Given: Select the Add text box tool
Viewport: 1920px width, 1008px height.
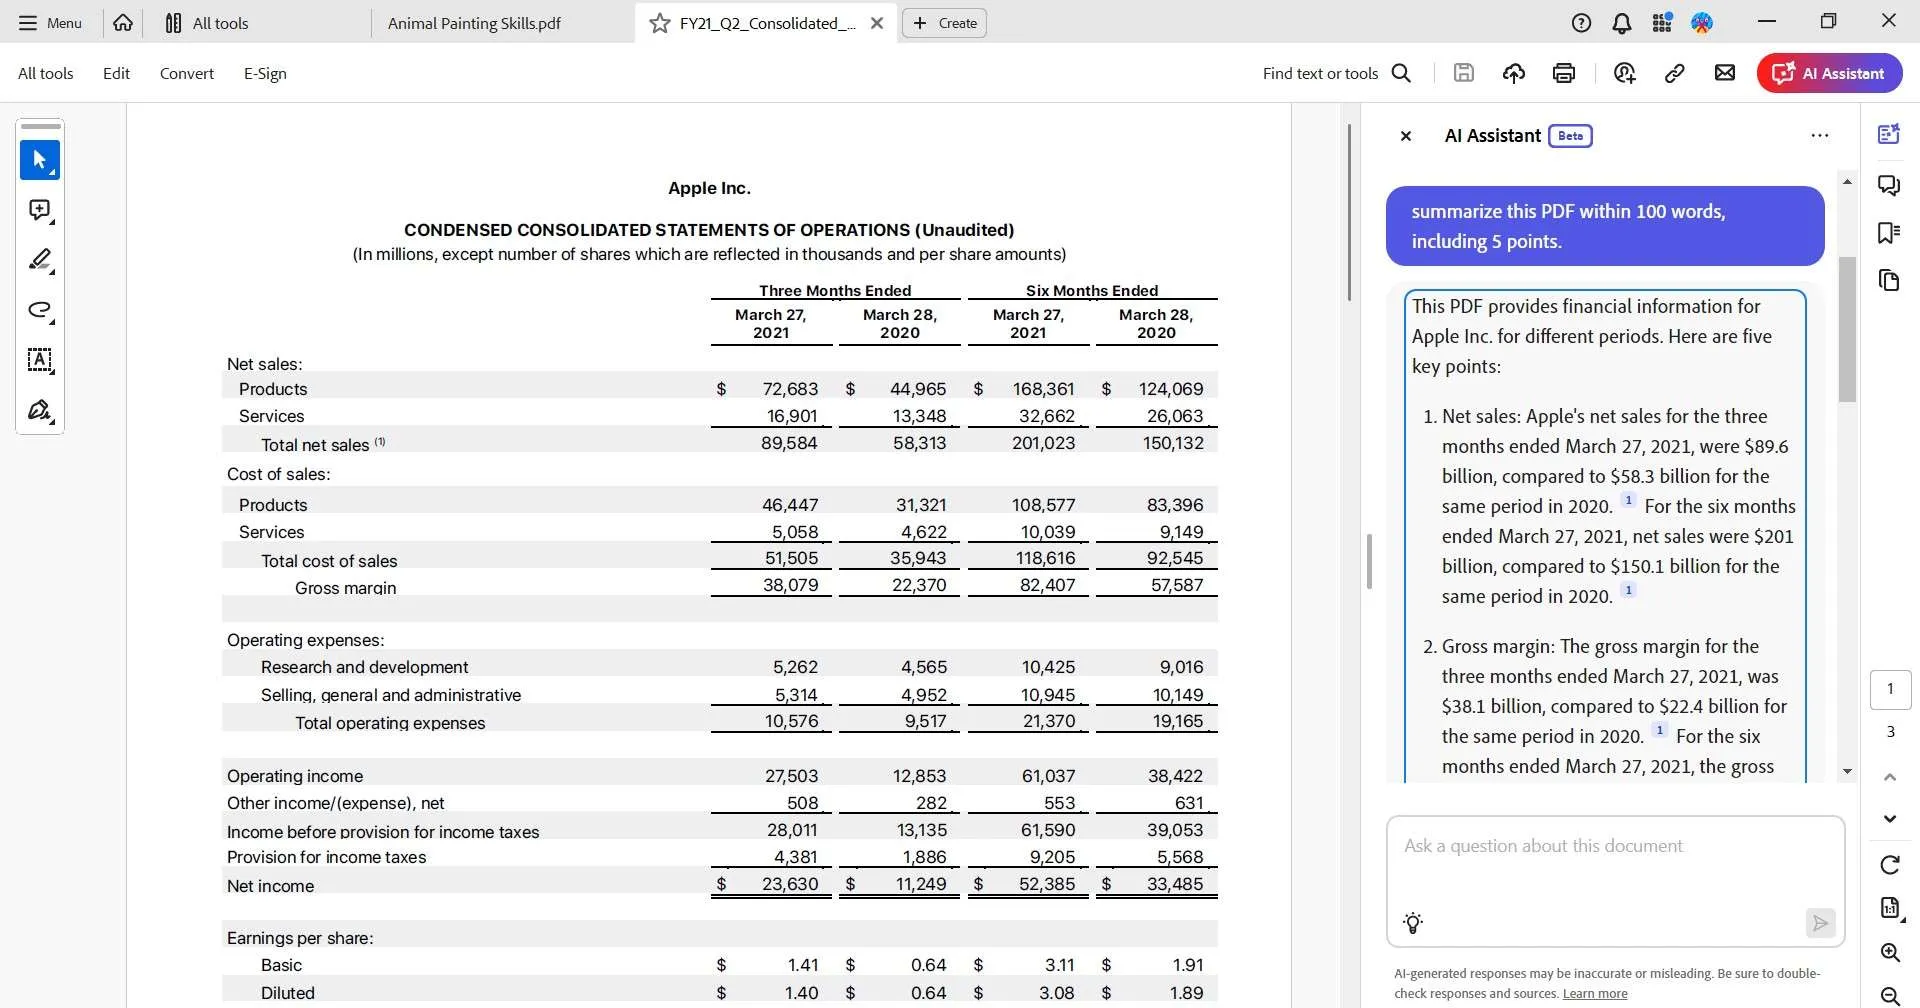Looking at the screenshot, I should coord(40,360).
